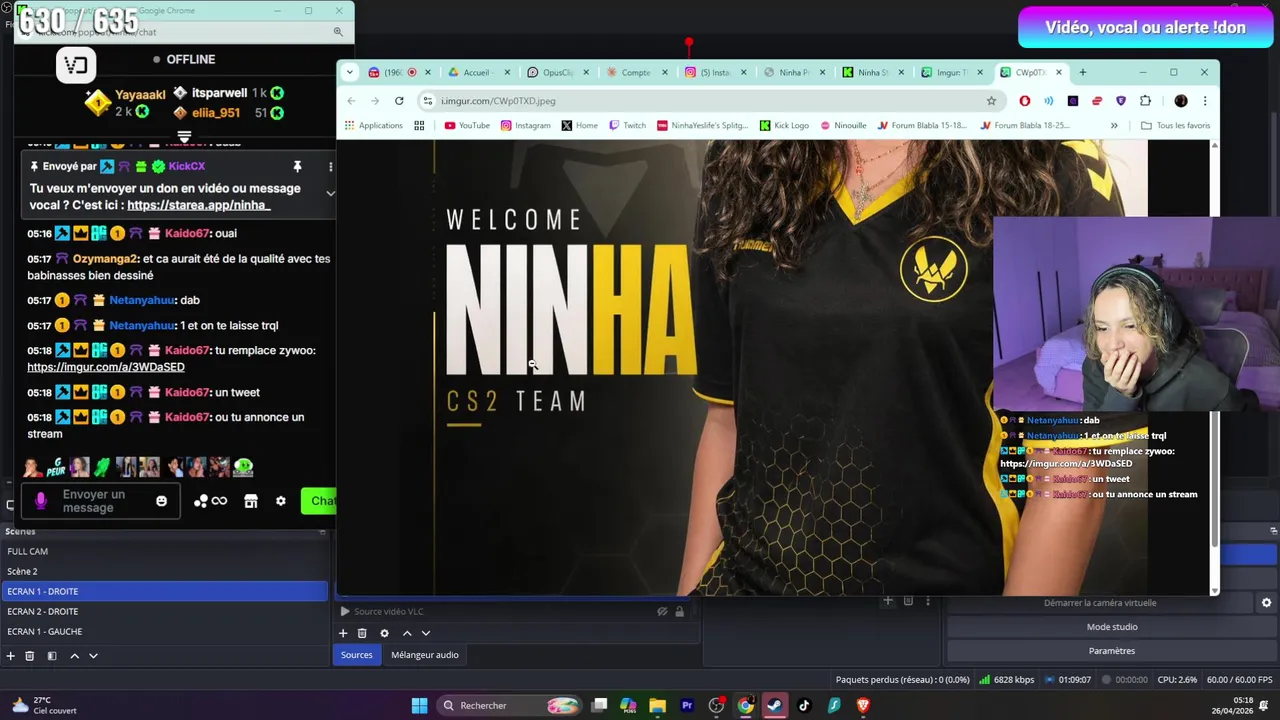Select the ECRAN 2 - DROITE scene
Image resolution: width=1280 pixels, height=720 pixels.
click(x=164, y=611)
